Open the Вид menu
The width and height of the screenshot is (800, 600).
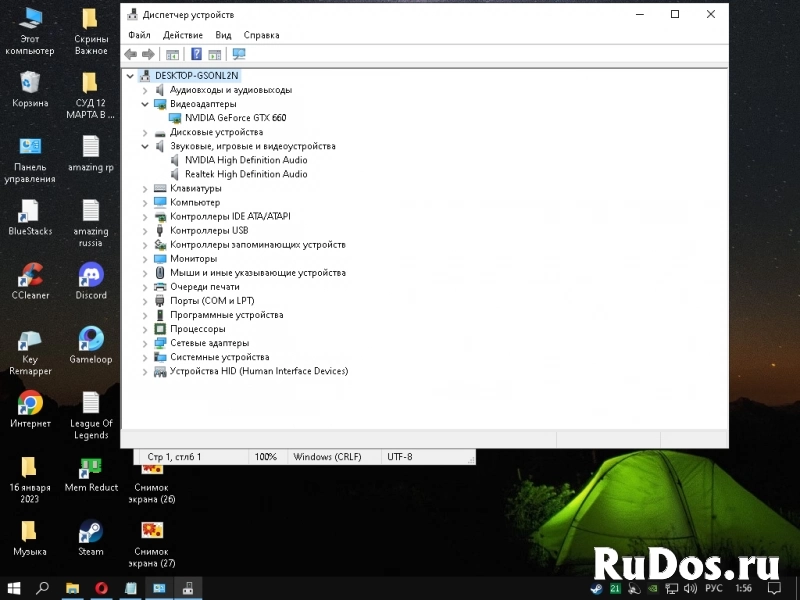tap(224, 34)
